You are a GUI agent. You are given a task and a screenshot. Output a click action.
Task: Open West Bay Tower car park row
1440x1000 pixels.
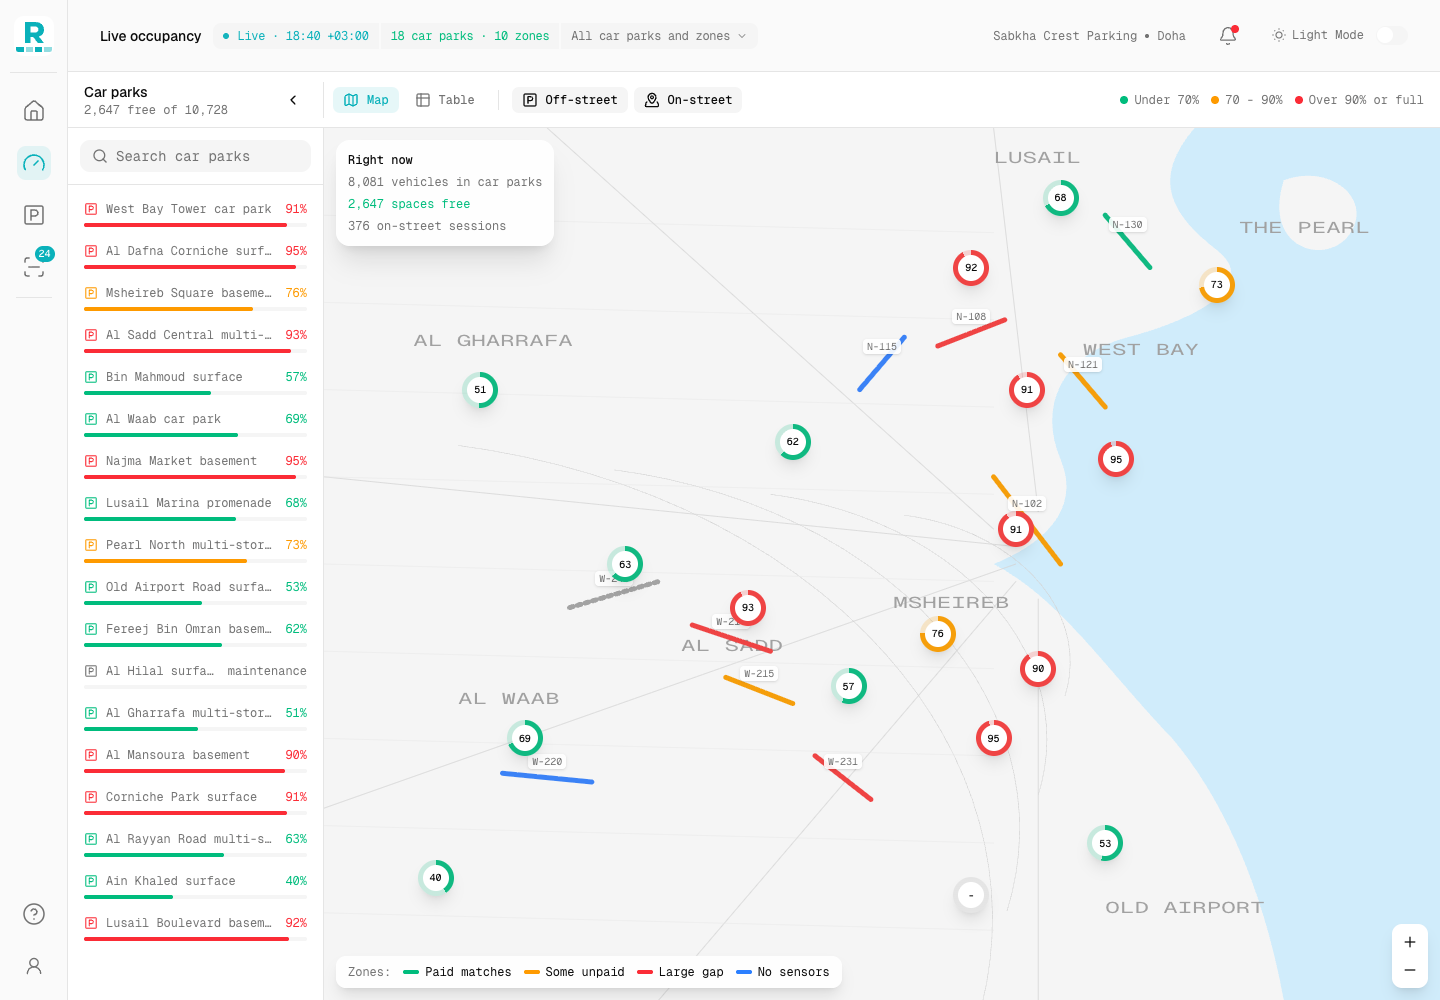[x=196, y=213]
